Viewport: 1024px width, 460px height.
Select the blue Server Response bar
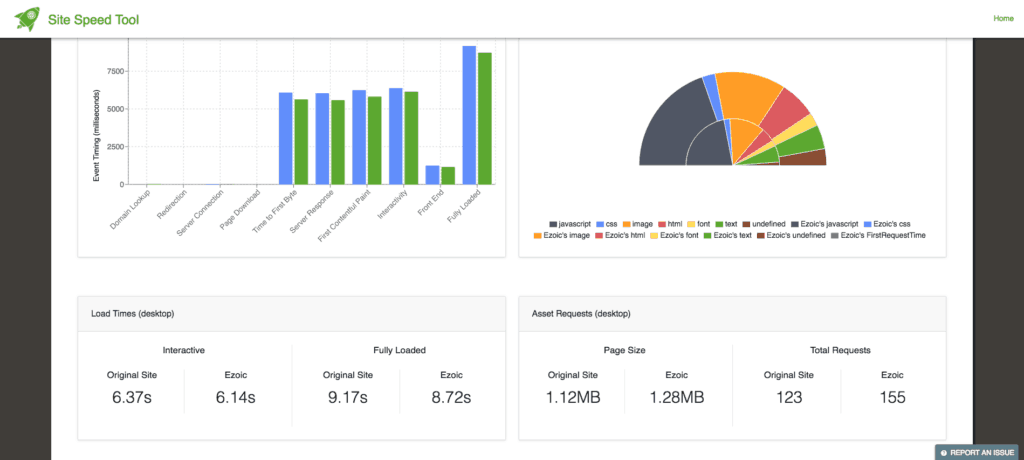[322, 139]
